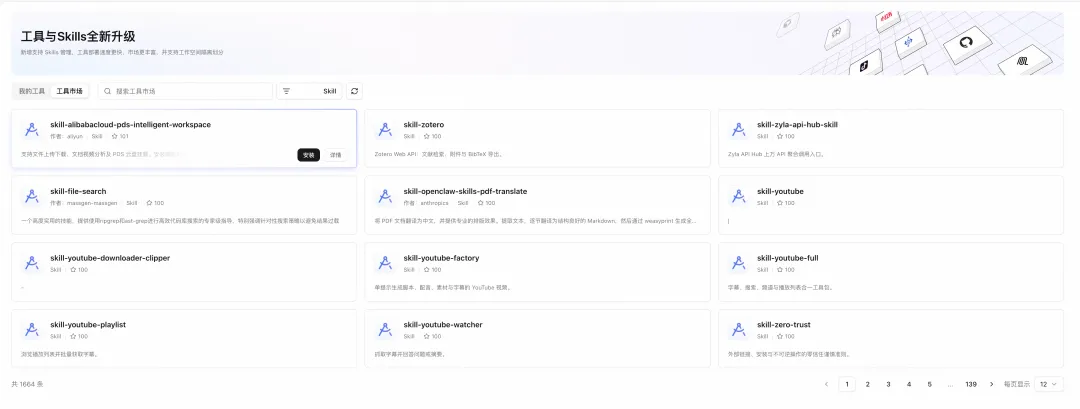Switch to the 我的工具 tab
The height and width of the screenshot is (409, 1080).
[32, 91]
